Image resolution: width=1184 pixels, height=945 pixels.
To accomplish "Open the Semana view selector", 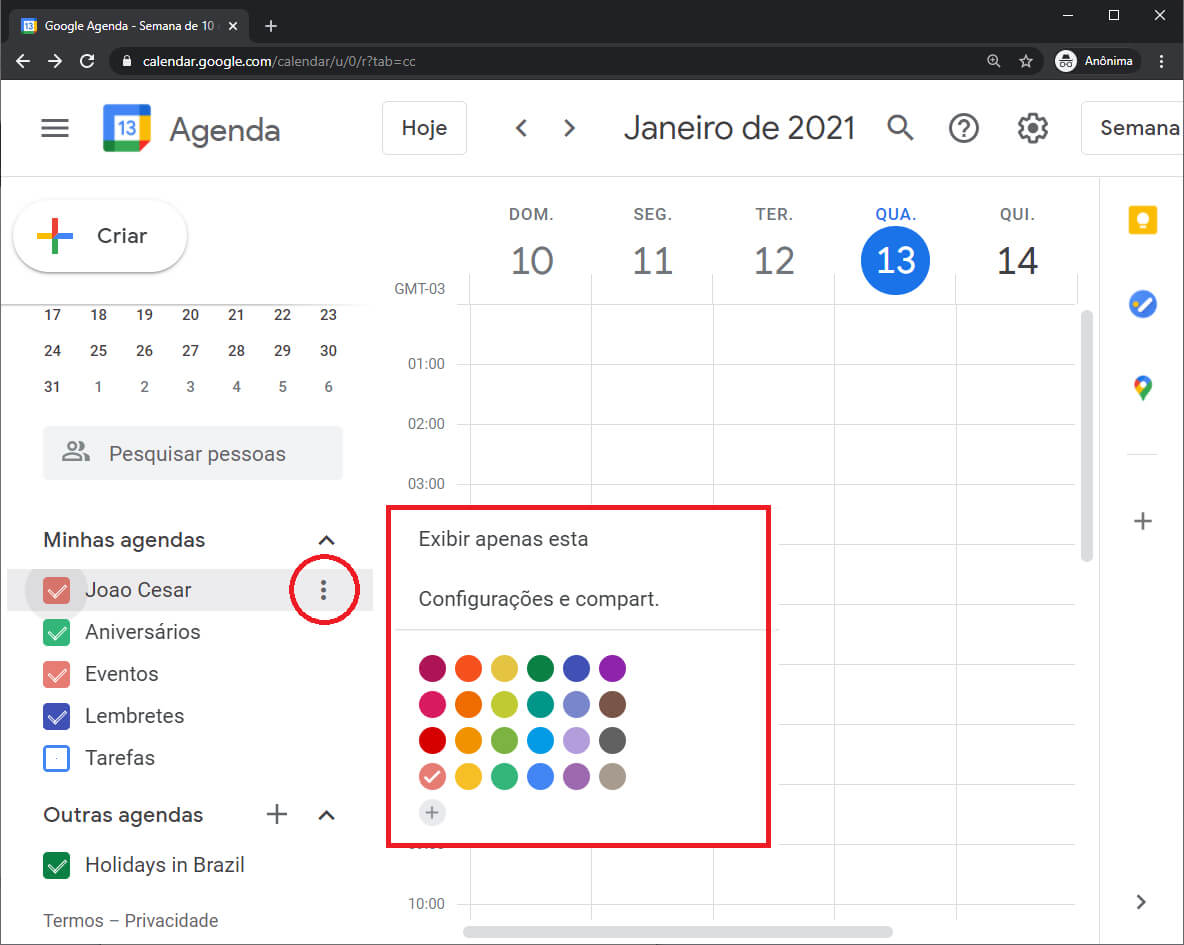I will [x=1150, y=128].
